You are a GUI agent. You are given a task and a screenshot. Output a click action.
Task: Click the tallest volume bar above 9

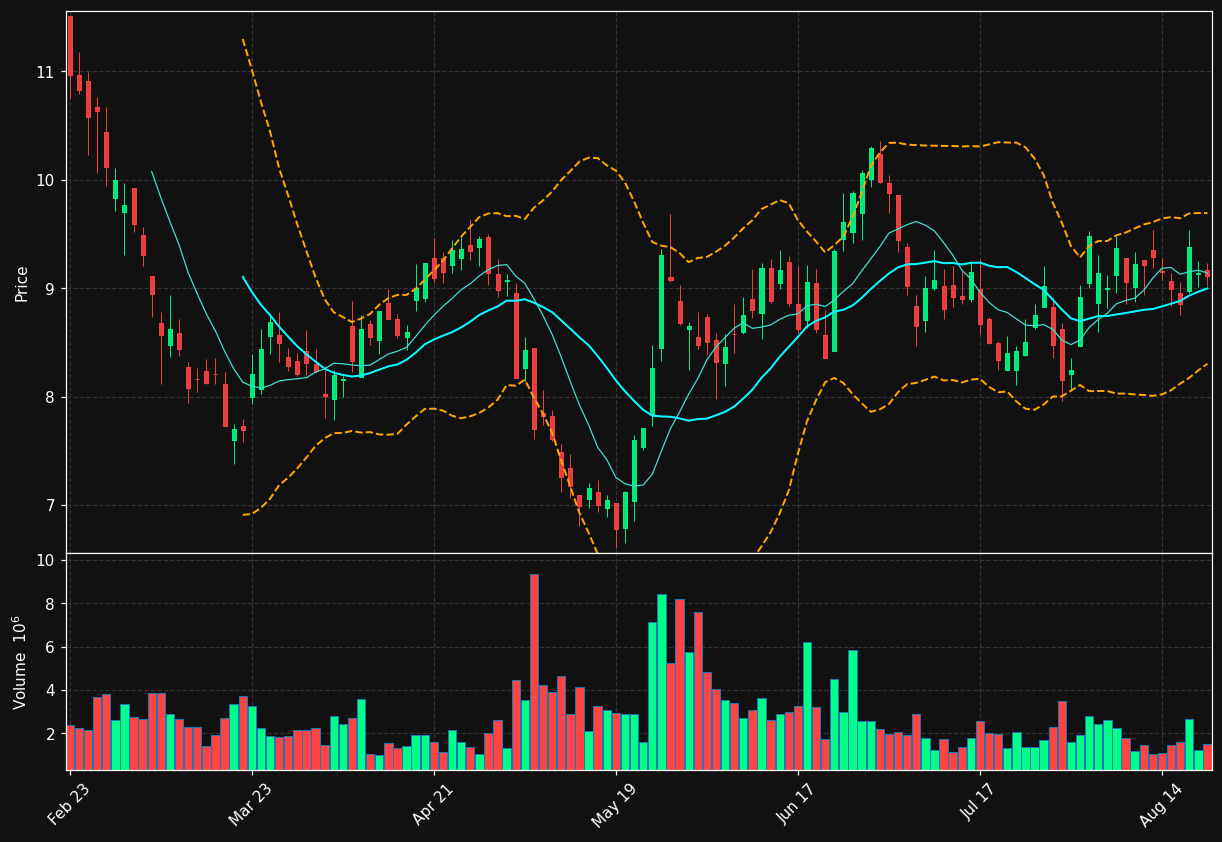pyautogui.click(x=534, y=672)
